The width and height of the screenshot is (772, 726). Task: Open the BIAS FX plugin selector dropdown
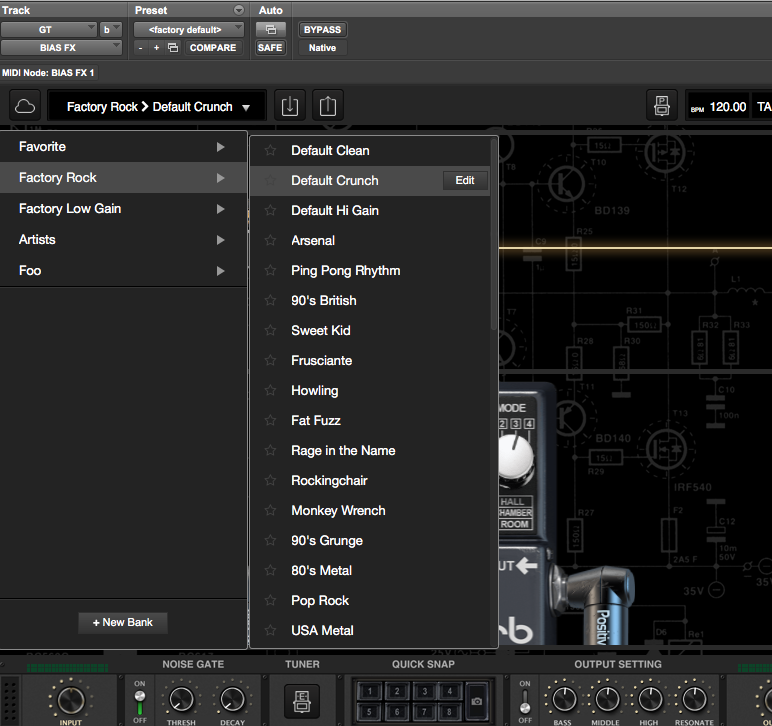(x=61, y=48)
